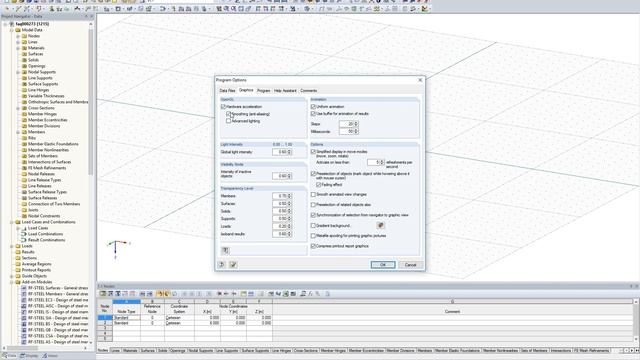This screenshot has height=360, width=640.
Task: Click the Load Cases folder icon
Action: [24, 228]
